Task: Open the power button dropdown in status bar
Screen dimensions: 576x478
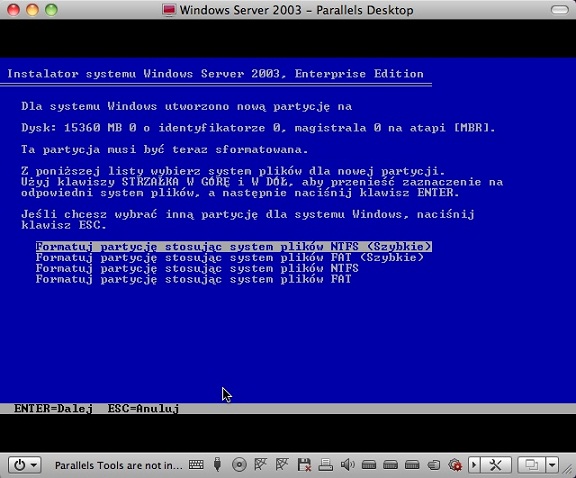Action: click(25, 465)
